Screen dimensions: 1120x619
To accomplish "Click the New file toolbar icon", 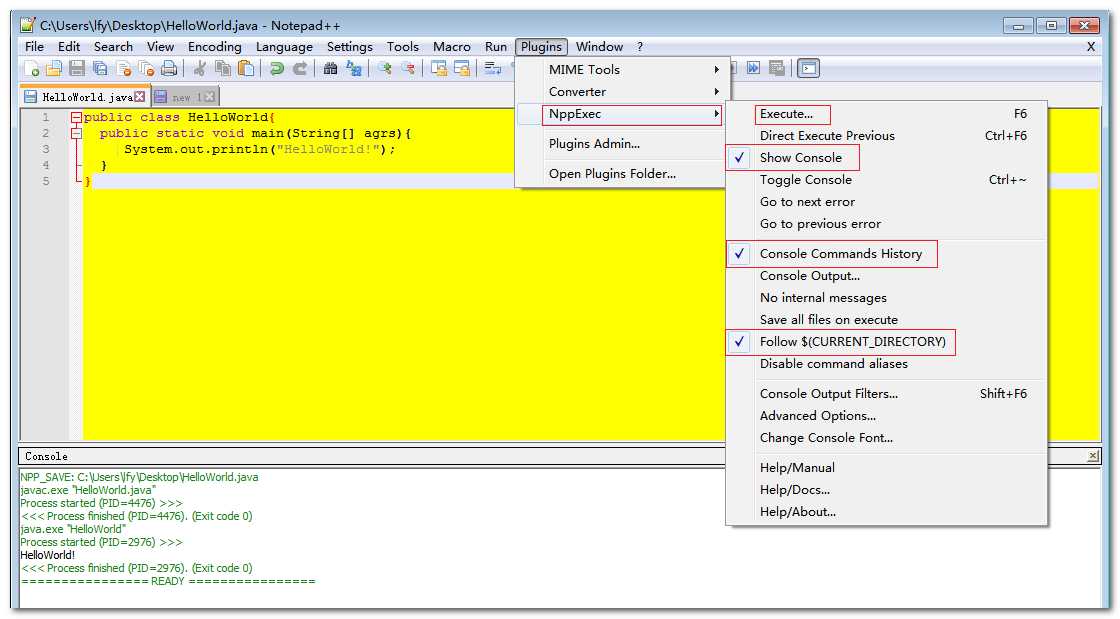I will pyautogui.click(x=33, y=69).
